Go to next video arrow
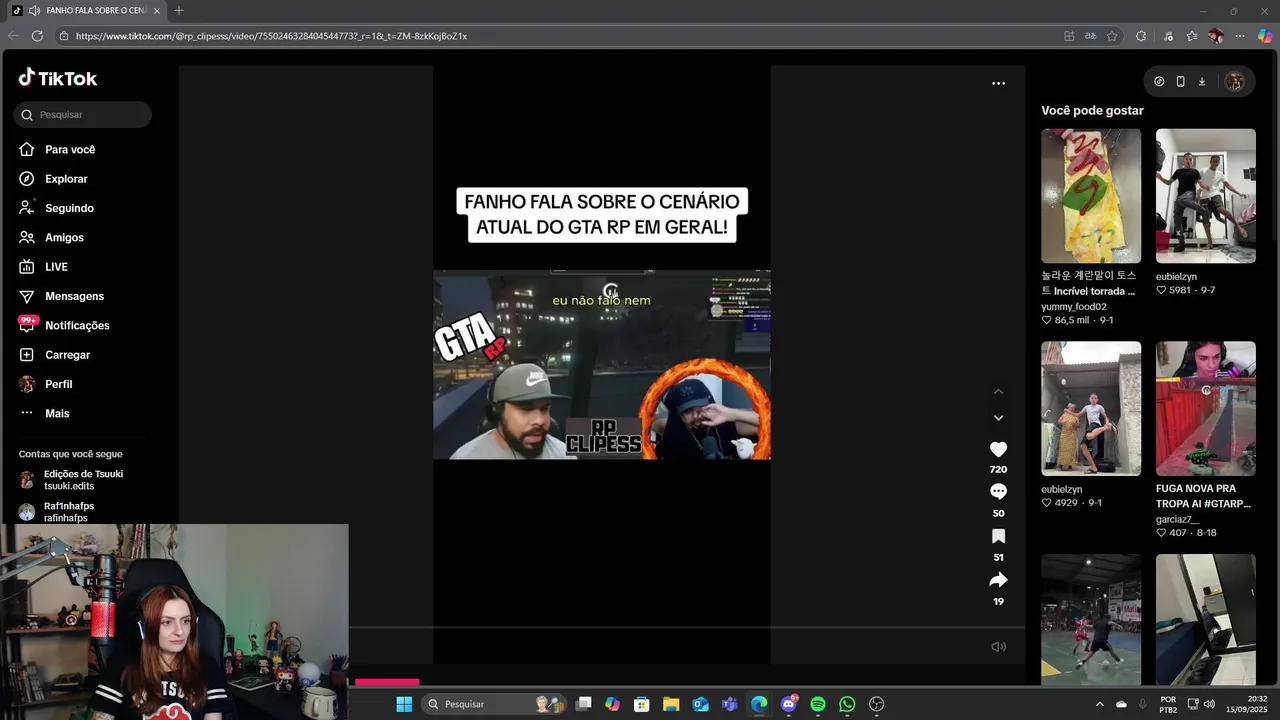The height and width of the screenshot is (720, 1280). (998, 418)
